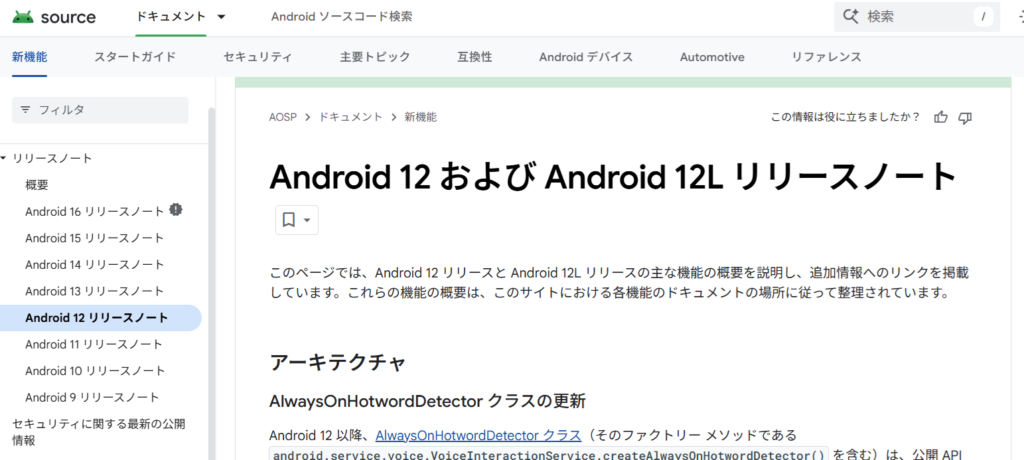The height and width of the screenshot is (460, 1024).
Task: Open the スタートガイド tab
Action: [135, 57]
